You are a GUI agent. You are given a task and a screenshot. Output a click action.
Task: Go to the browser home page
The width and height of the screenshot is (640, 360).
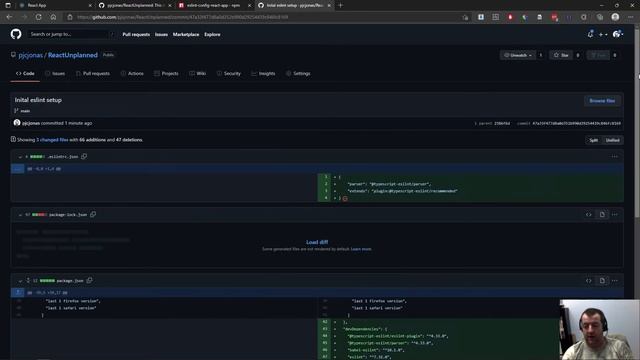coord(53,17)
